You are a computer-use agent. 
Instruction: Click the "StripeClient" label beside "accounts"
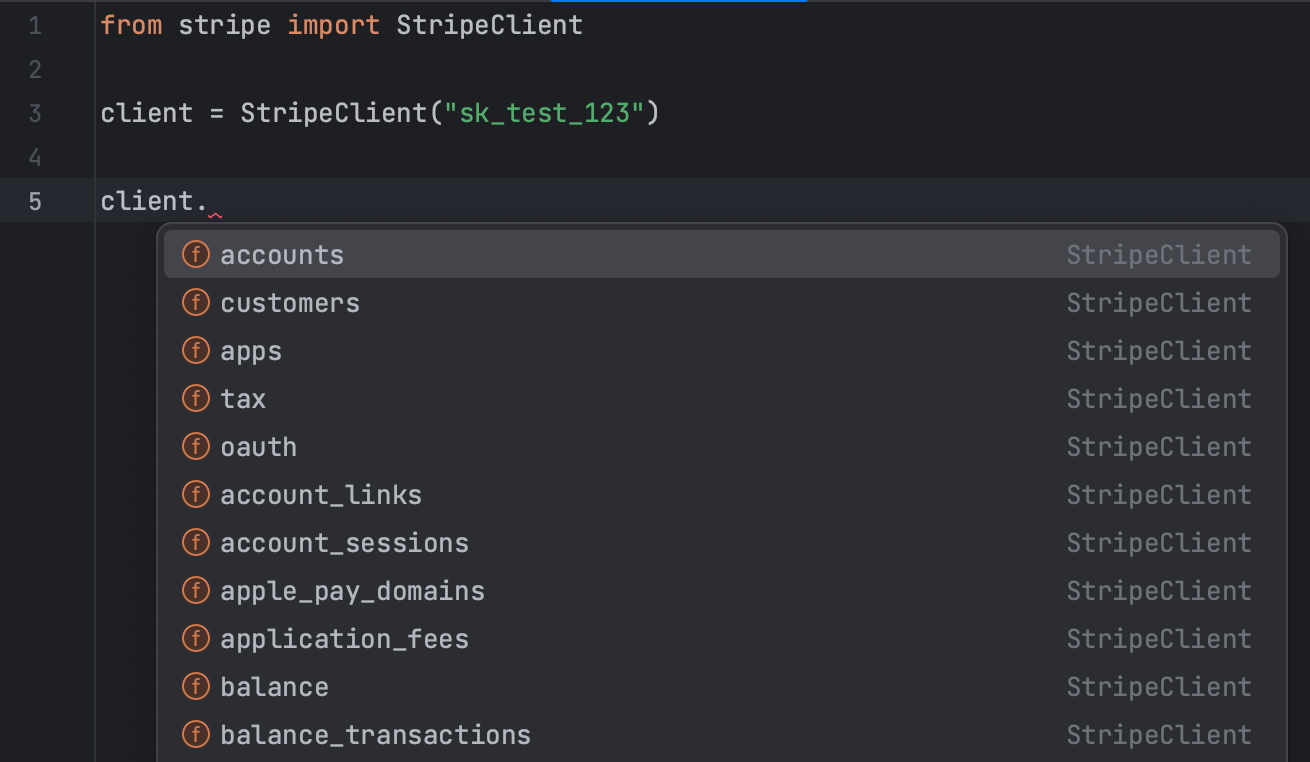pyautogui.click(x=1159, y=254)
